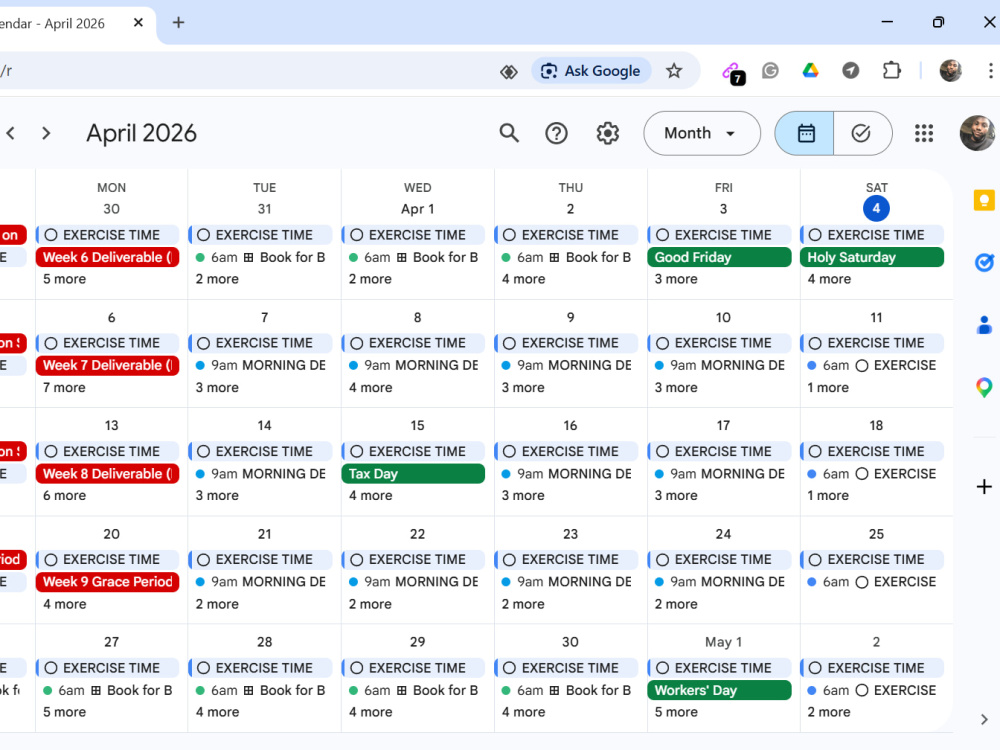The width and height of the screenshot is (1000, 750).
Task: Bookmark this page with the star icon
Action: coord(673,71)
